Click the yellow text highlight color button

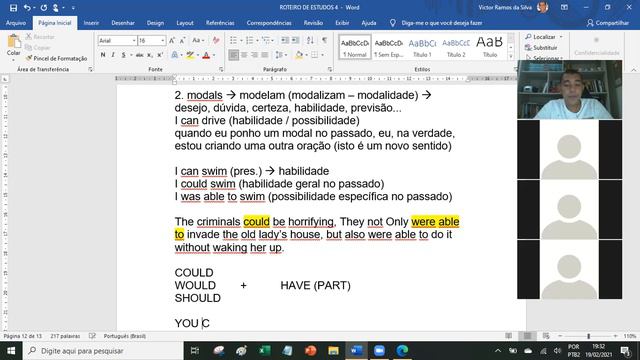tap(190, 55)
